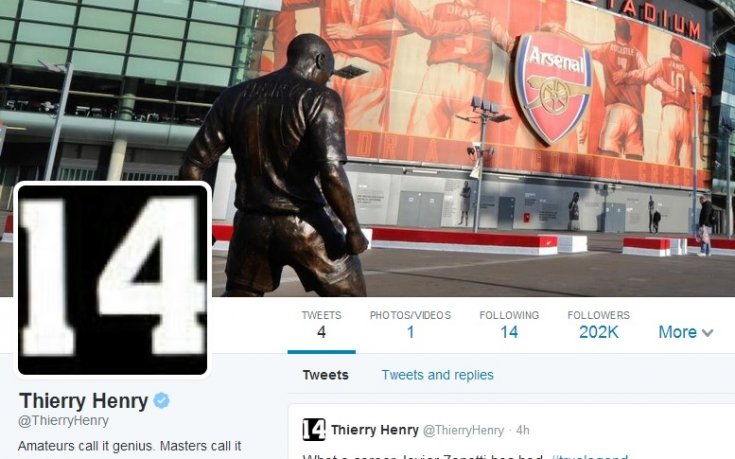Select the Tweets count tab
The height and width of the screenshot is (459, 735).
point(322,324)
